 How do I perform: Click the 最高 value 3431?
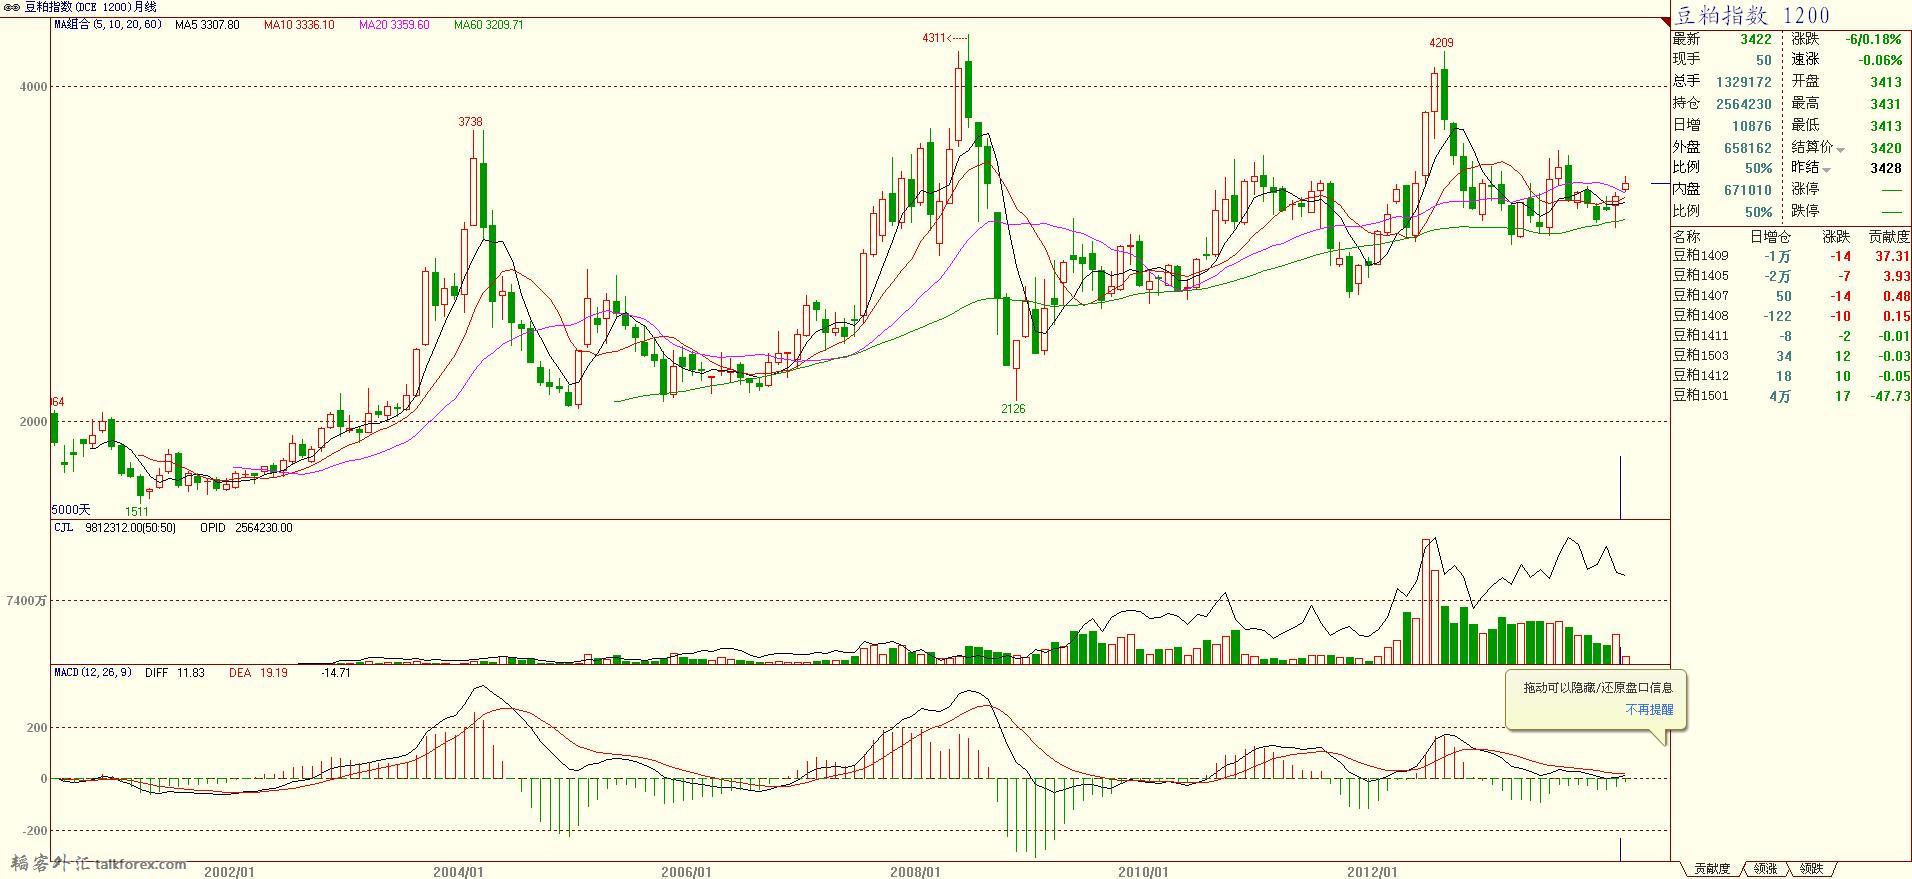[1886, 104]
